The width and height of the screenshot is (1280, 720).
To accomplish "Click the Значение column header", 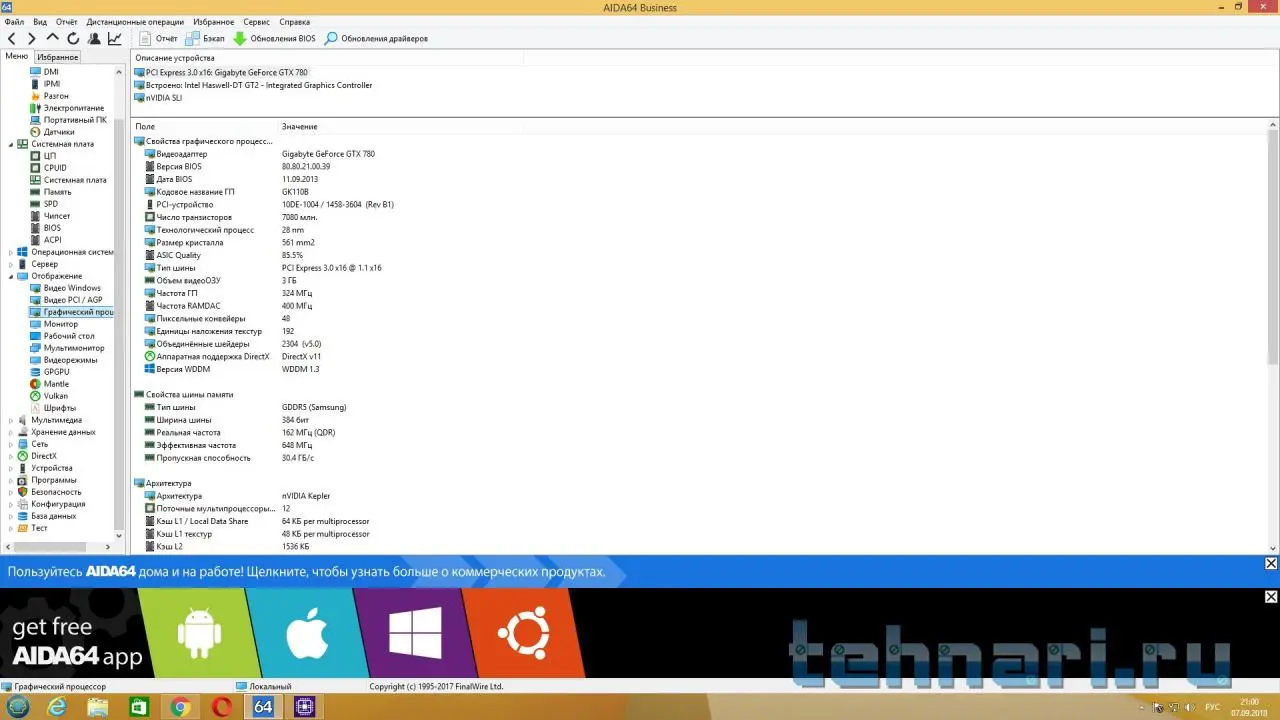I will tap(300, 127).
